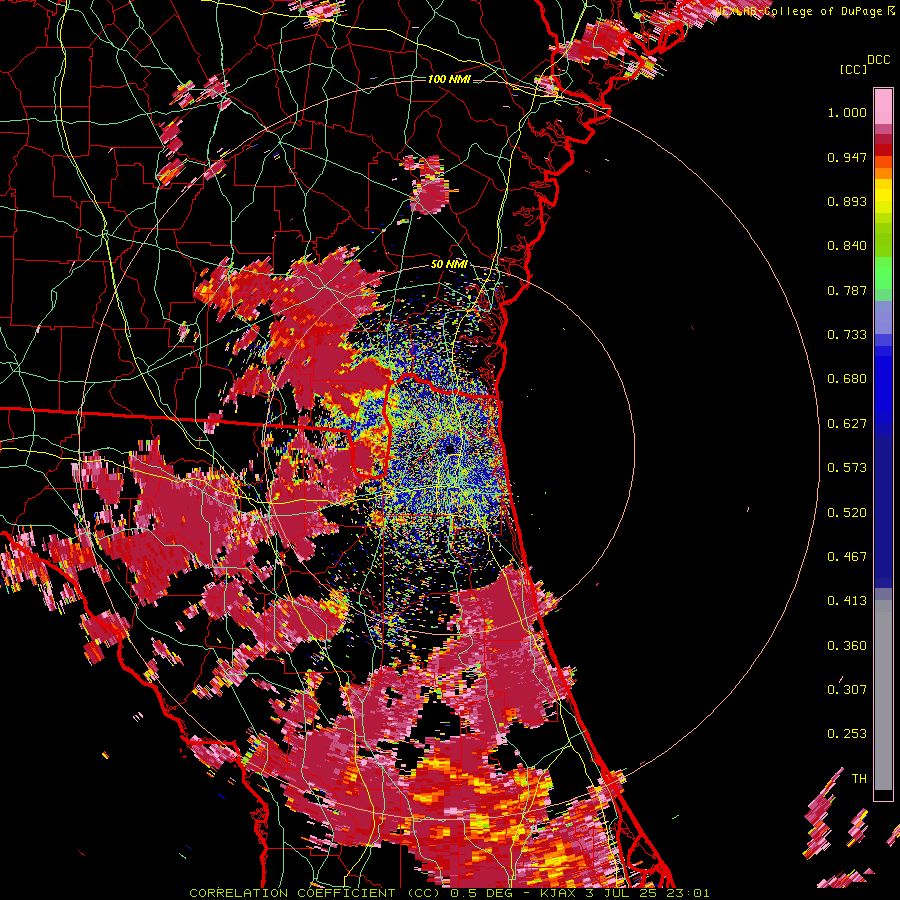Click the [CC] units label

[853, 69]
